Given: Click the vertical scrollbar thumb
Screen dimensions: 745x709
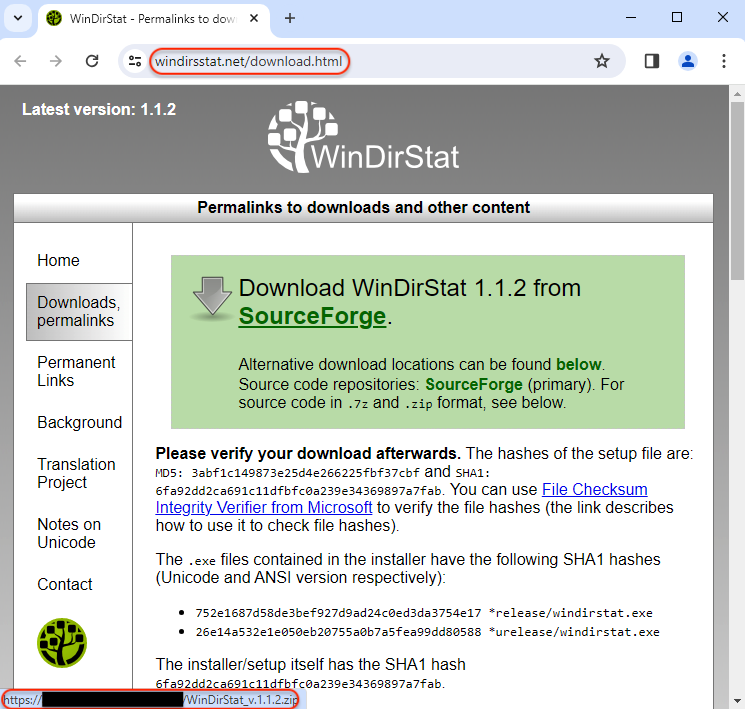Looking at the screenshot, I should tap(737, 191).
